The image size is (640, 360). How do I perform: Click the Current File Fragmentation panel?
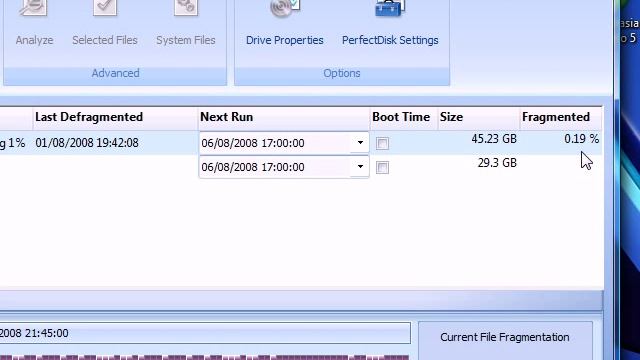click(x=505, y=340)
